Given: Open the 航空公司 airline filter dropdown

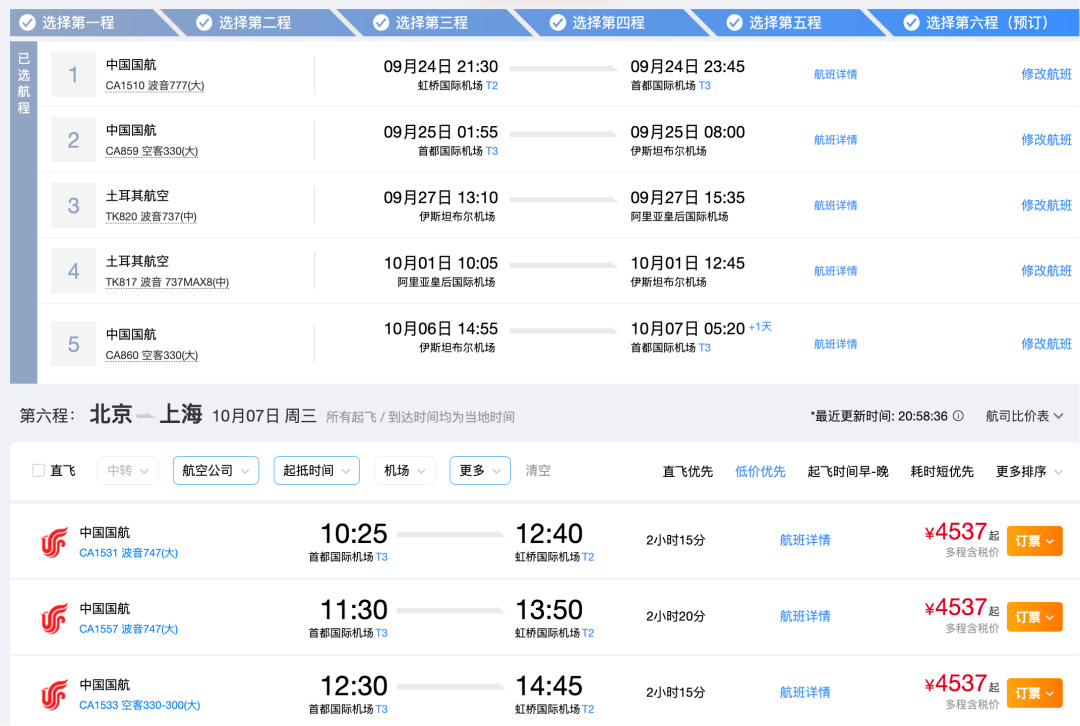Looking at the screenshot, I should (216, 470).
